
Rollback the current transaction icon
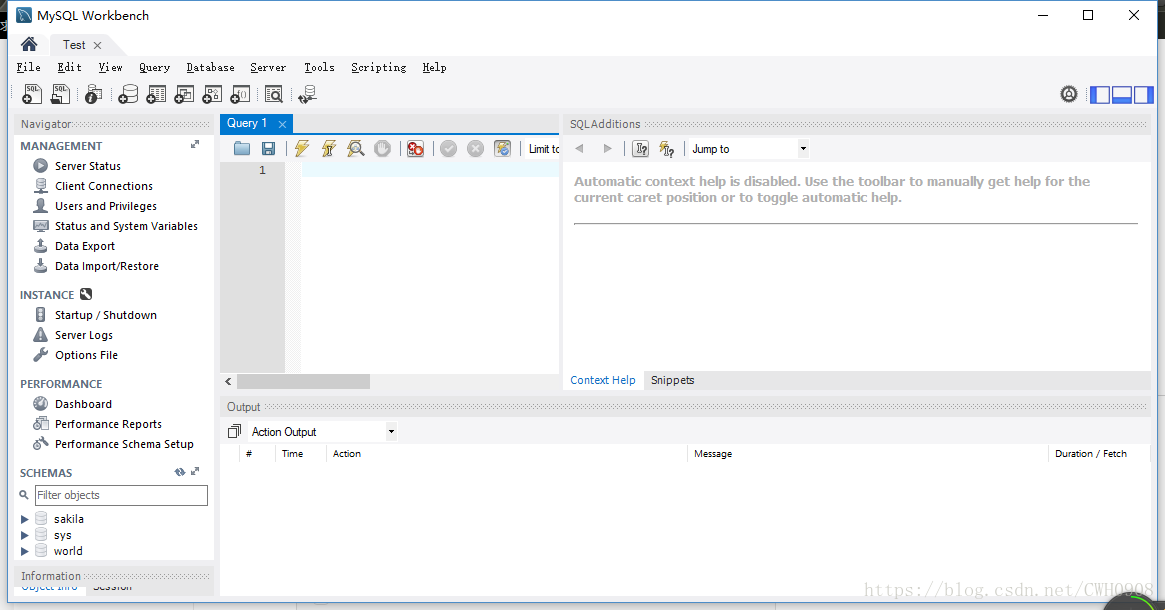tap(476, 149)
